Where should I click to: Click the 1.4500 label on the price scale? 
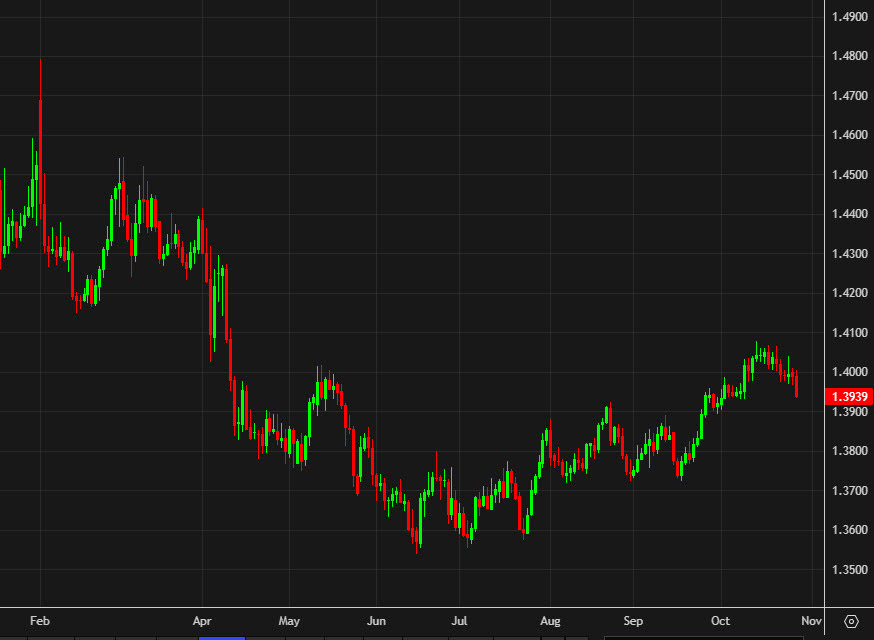pyautogui.click(x=849, y=174)
